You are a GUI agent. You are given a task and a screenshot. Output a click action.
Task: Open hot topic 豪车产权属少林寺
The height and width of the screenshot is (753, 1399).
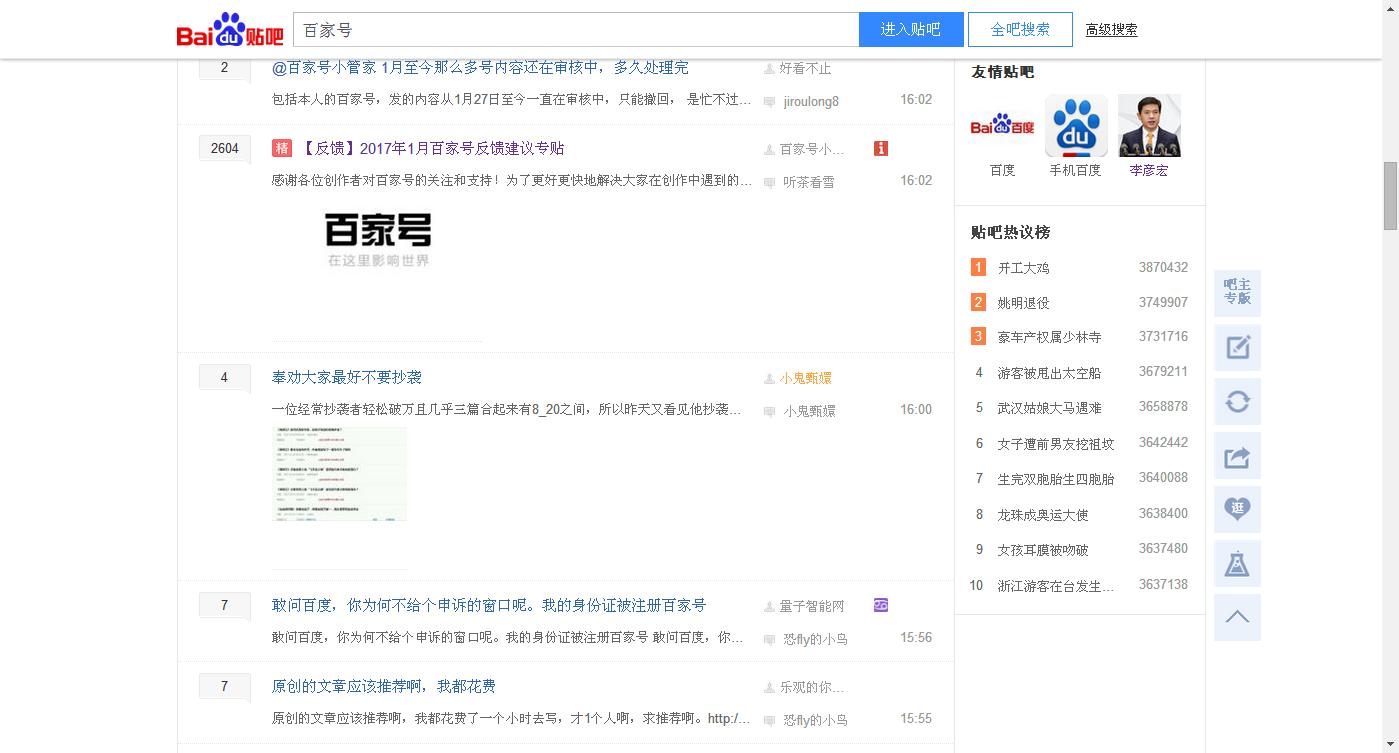(x=1049, y=337)
